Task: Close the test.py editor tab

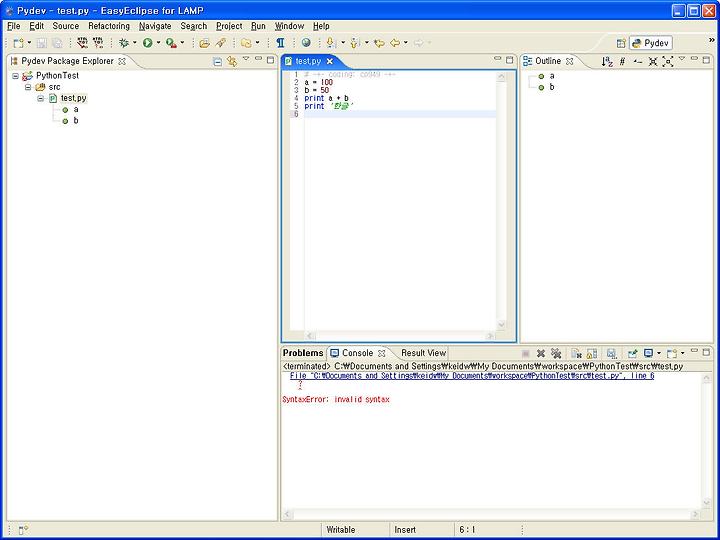Action: [x=329, y=61]
